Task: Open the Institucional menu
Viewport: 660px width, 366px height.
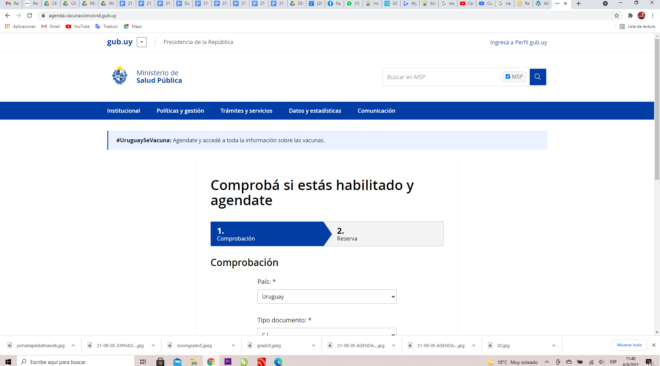Action: [x=123, y=111]
